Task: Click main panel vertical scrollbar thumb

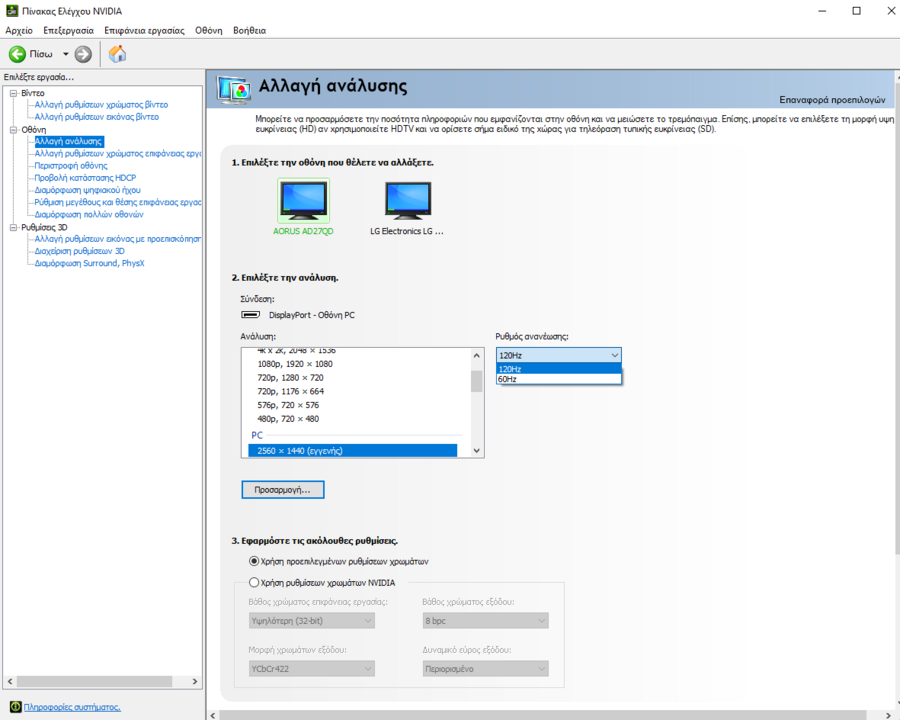Action: click(x=897, y=319)
